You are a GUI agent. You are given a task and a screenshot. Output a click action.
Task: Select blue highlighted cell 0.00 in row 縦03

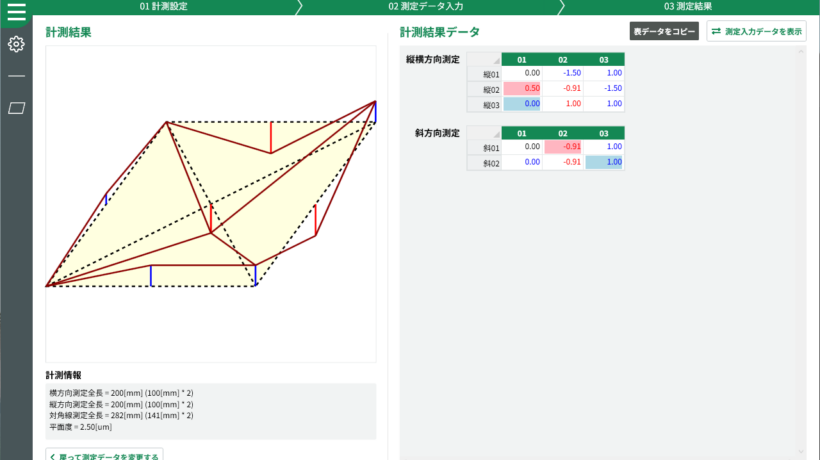click(x=521, y=103)
